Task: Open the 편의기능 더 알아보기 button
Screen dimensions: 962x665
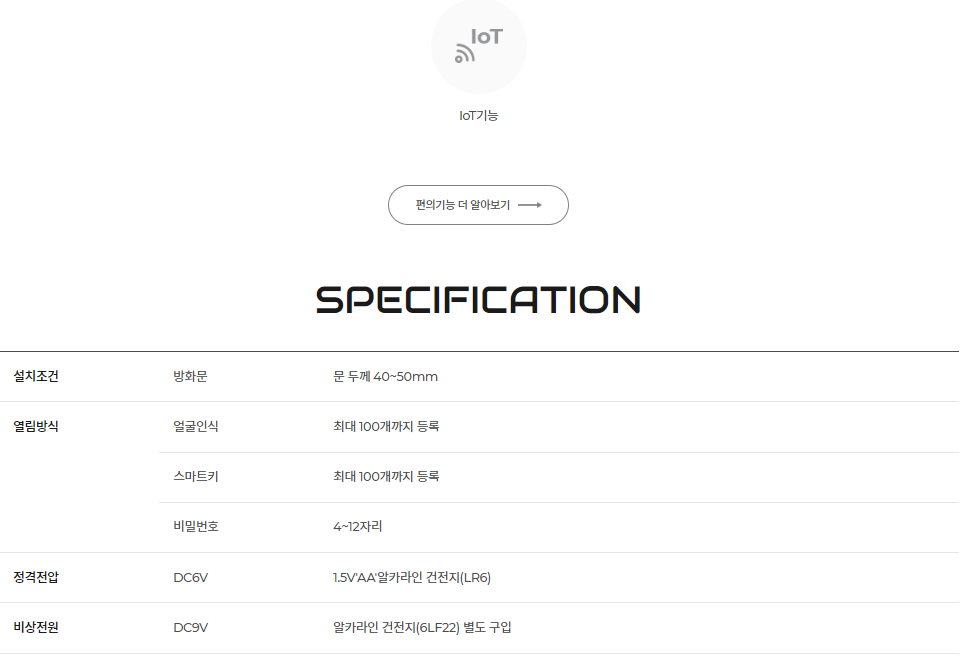Action: coord(478,205)
